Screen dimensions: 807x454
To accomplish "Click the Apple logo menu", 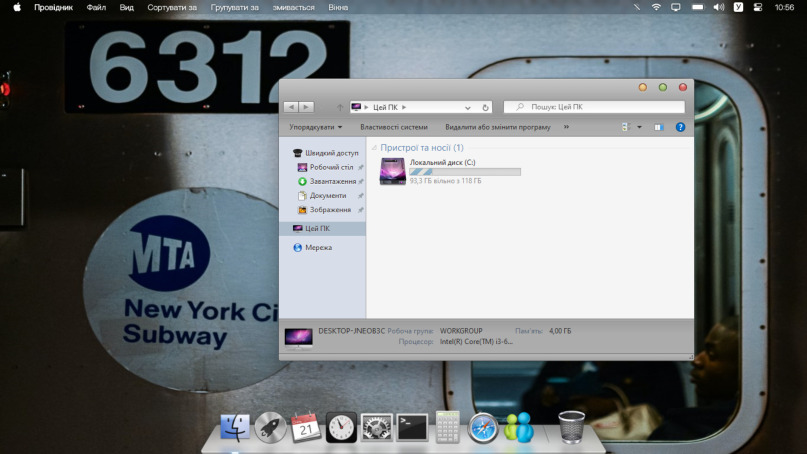I will [x=17, y=7].
